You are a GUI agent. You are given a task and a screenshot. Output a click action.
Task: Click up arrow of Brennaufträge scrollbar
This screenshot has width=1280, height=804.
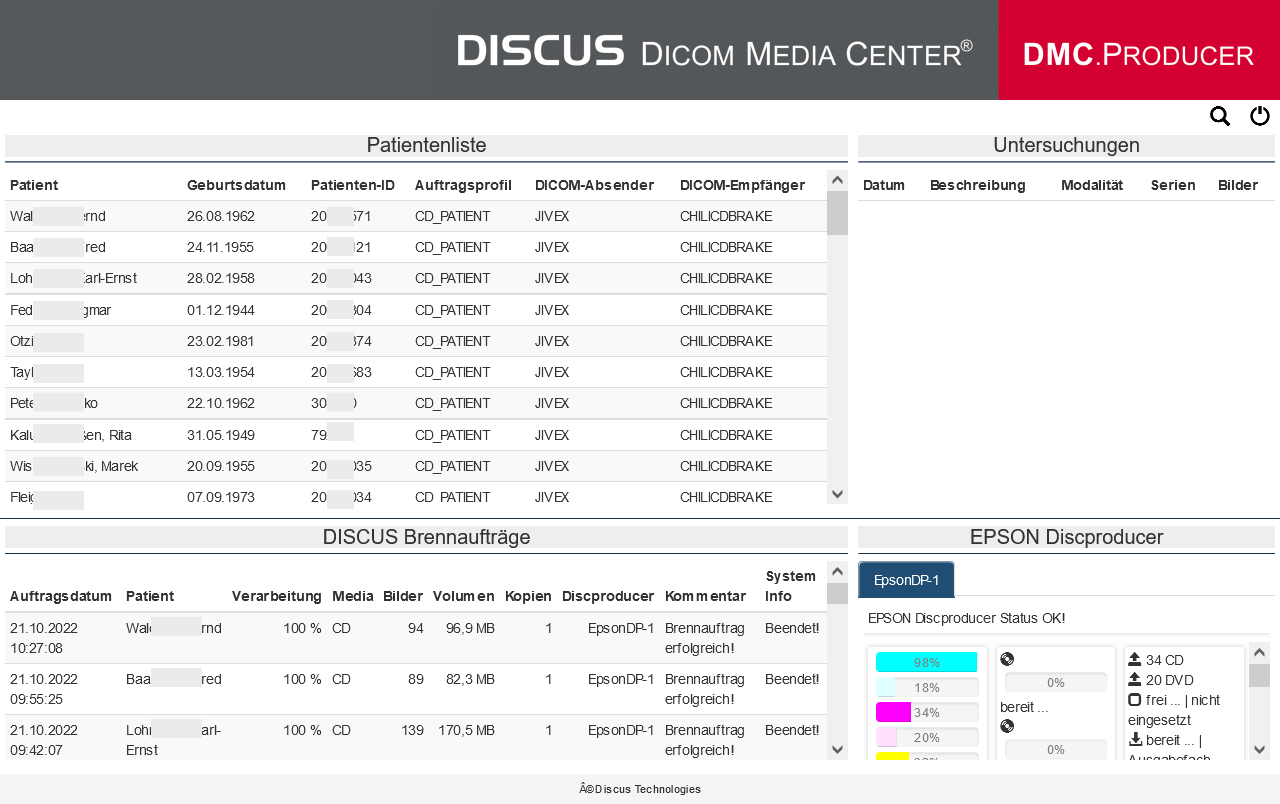click(837, 572)
